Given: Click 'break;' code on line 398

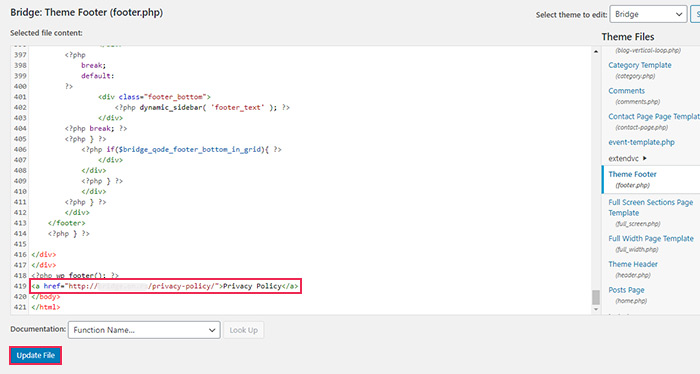Looking at the screenshot, I should click(x=94, y=65).
